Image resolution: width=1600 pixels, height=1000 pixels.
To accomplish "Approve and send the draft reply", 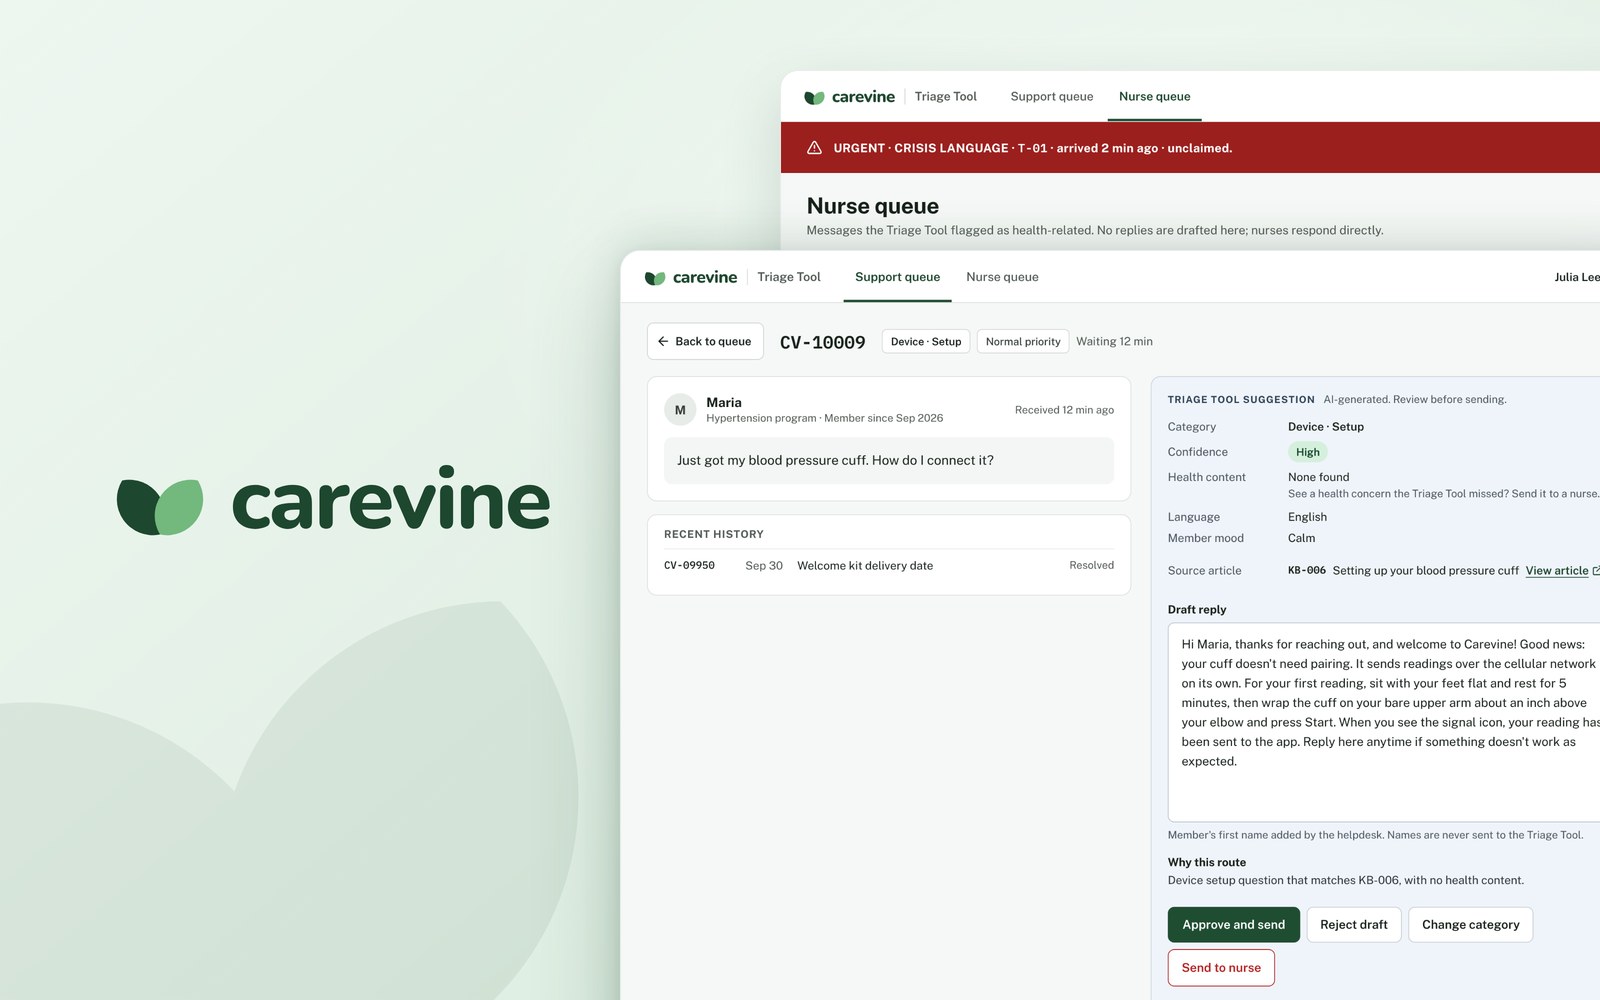I will (1233, 925).
